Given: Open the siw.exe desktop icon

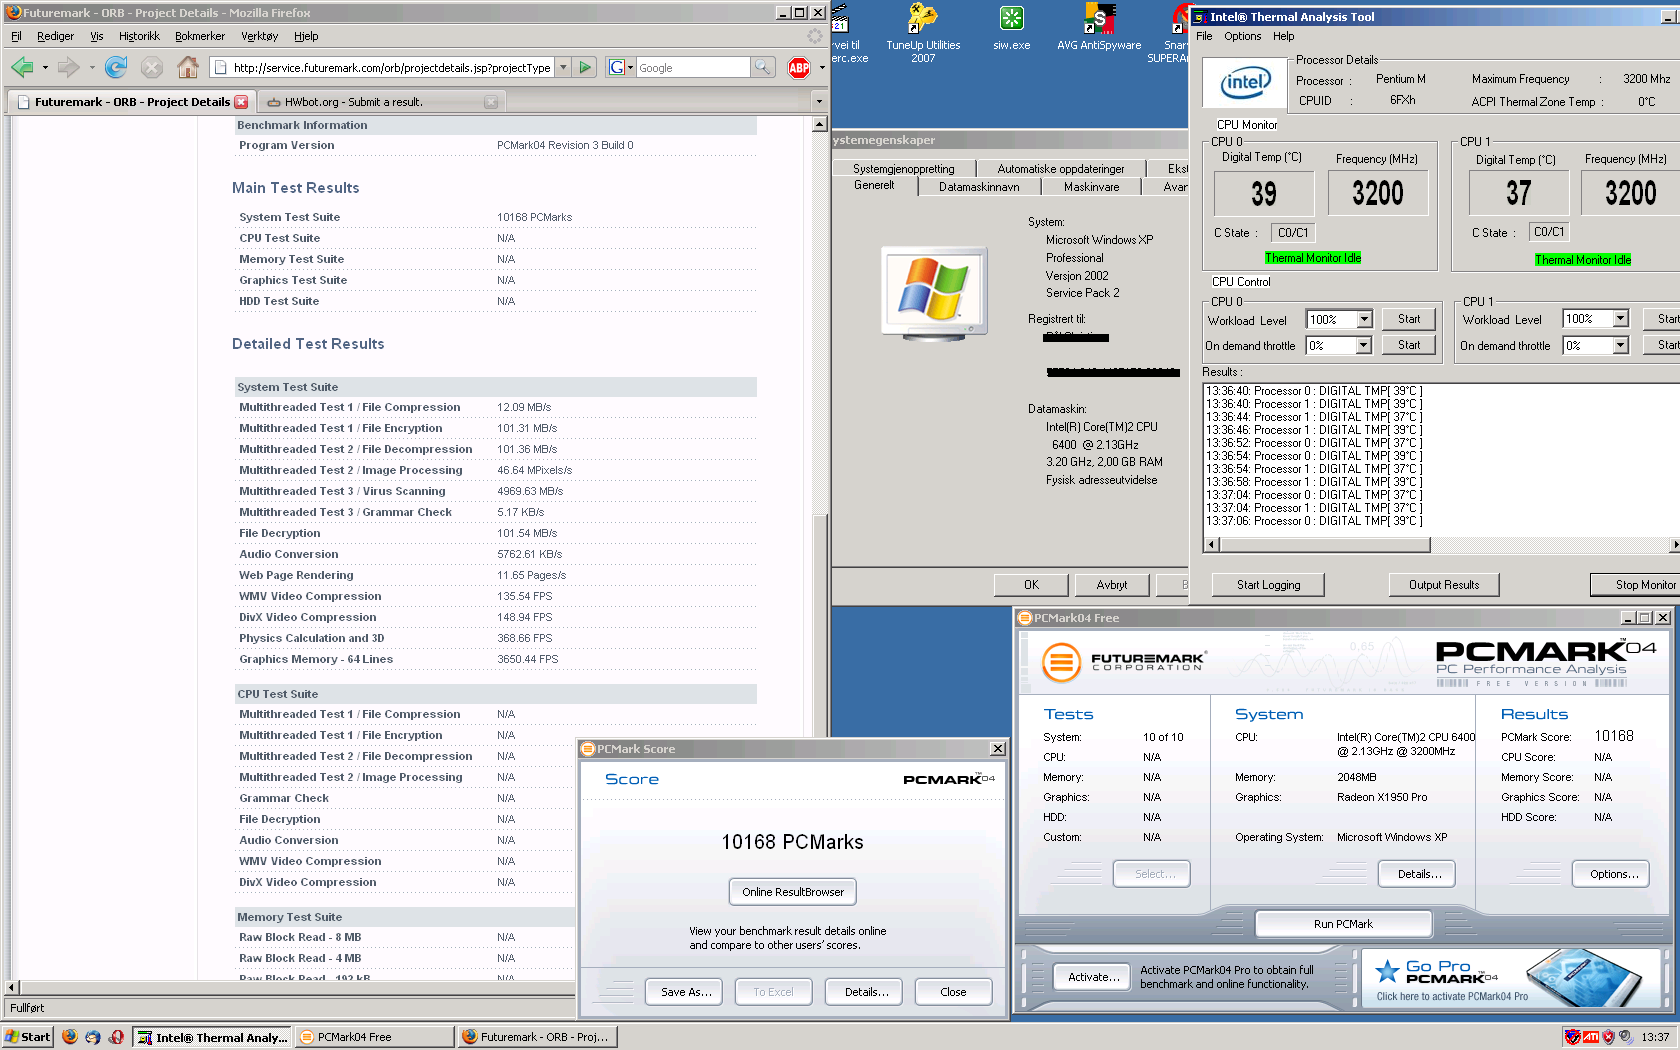Looking at the screenshot, I should tap(1011, 28).
